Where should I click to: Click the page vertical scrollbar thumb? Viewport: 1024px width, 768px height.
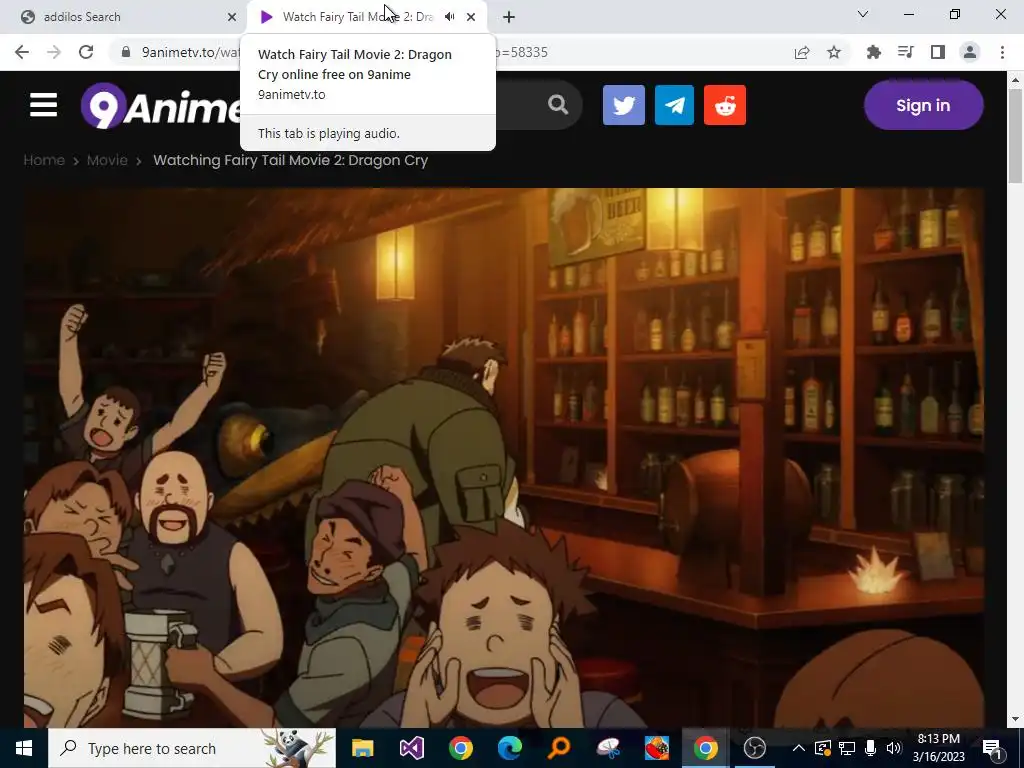click(1015, 136)
